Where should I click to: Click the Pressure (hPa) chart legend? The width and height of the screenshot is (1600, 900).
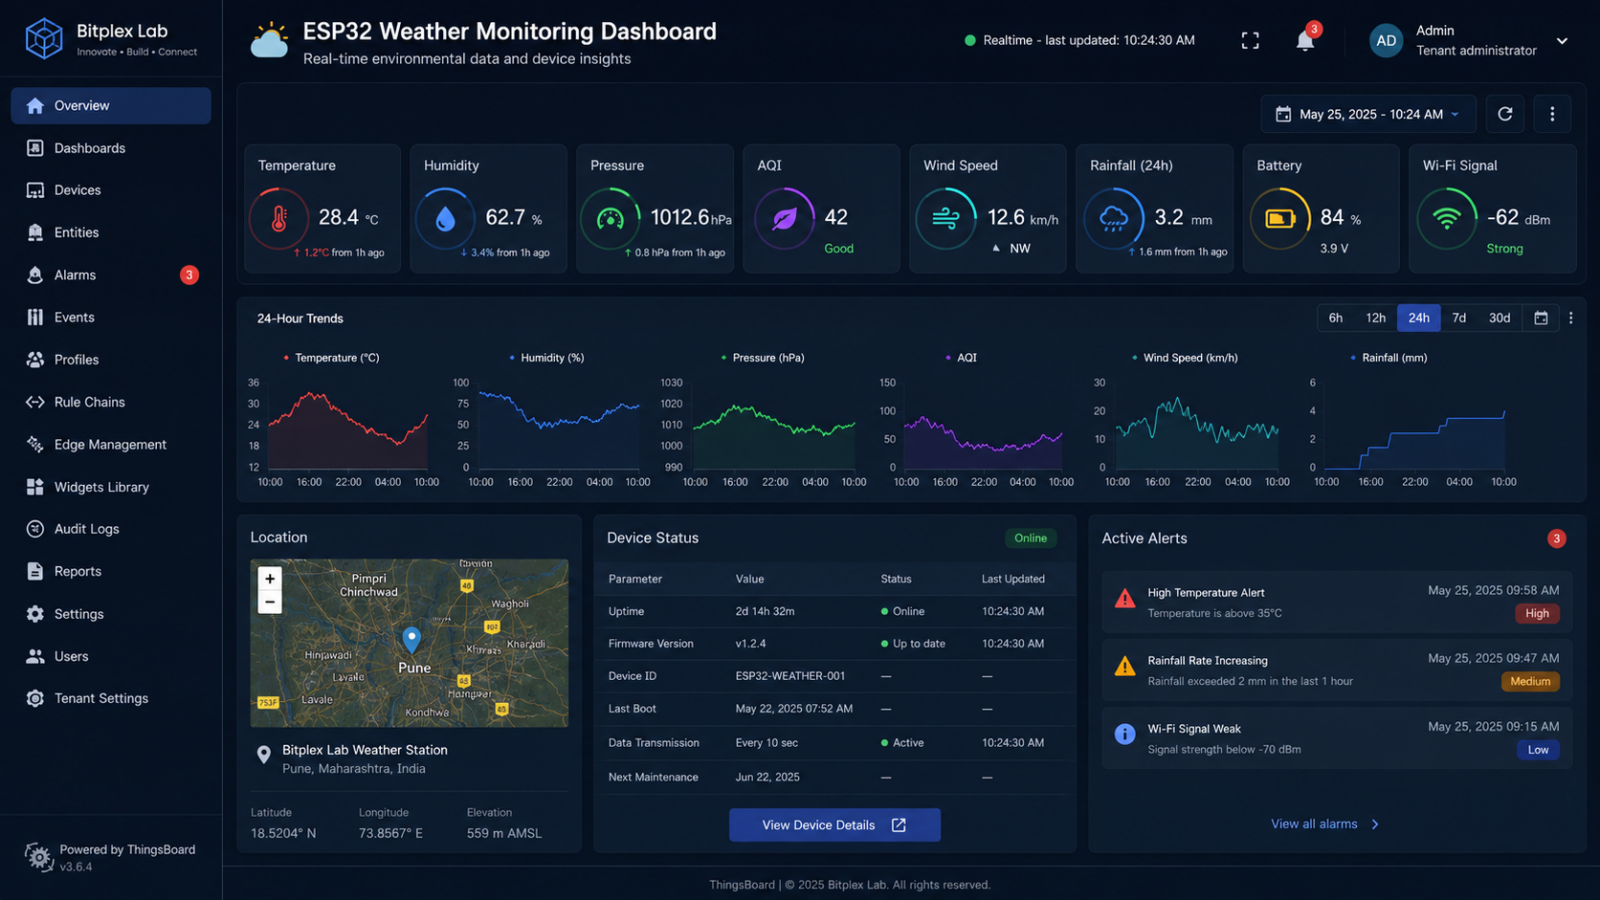point(763,358)
